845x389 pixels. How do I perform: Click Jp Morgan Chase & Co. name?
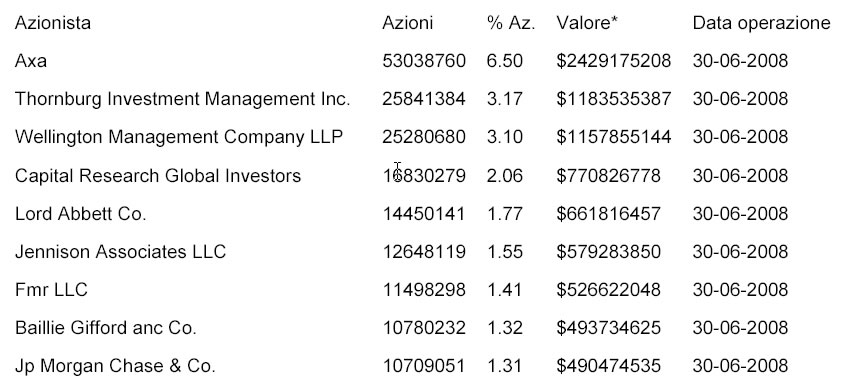tap(115, 366)
